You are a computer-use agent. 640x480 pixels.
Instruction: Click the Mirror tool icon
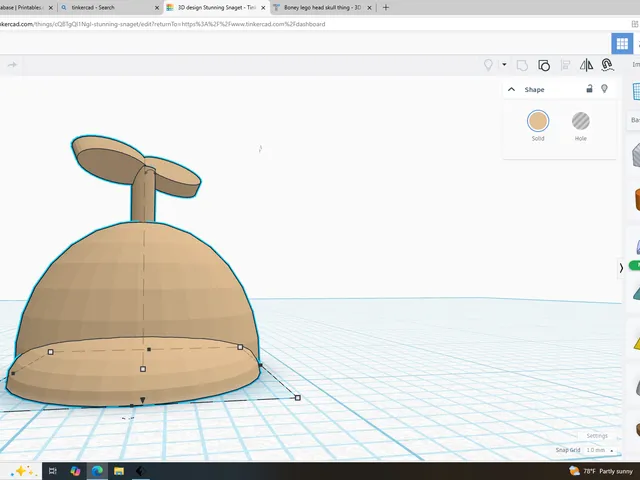coord(586,65)
